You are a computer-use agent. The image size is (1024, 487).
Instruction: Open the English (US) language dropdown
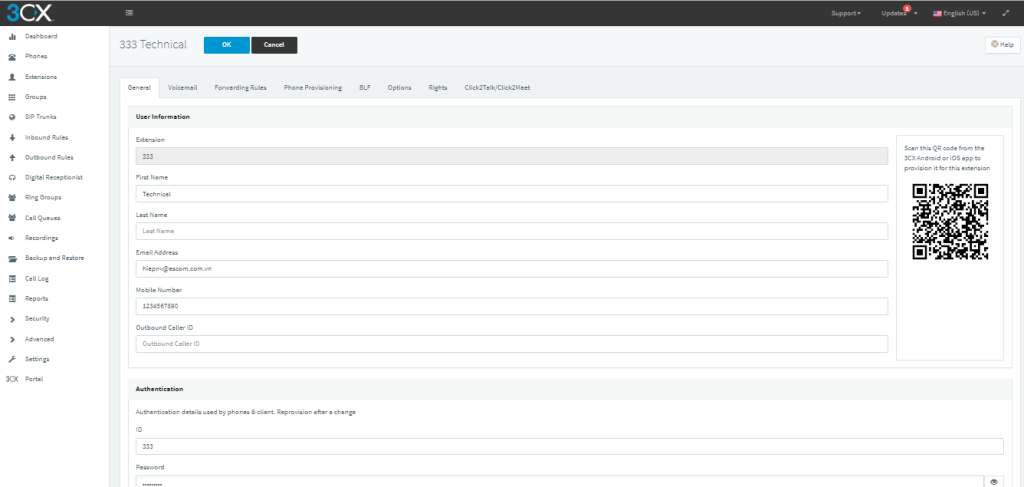pyautogui.click(x=959, y=13)
